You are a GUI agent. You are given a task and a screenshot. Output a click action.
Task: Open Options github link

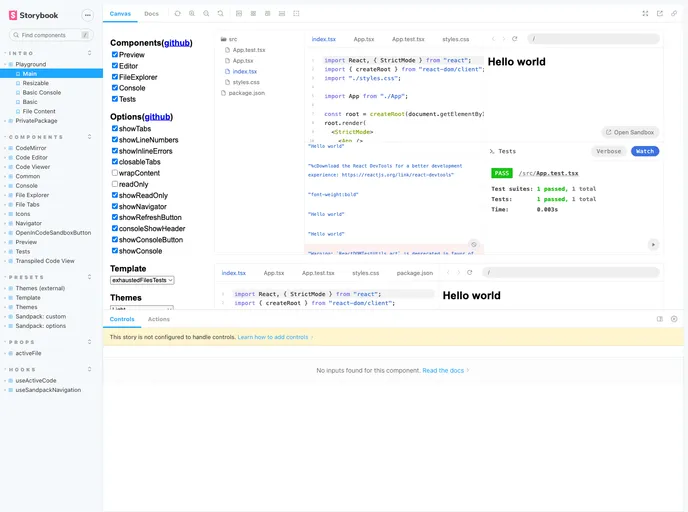click(x=158, y=117)
